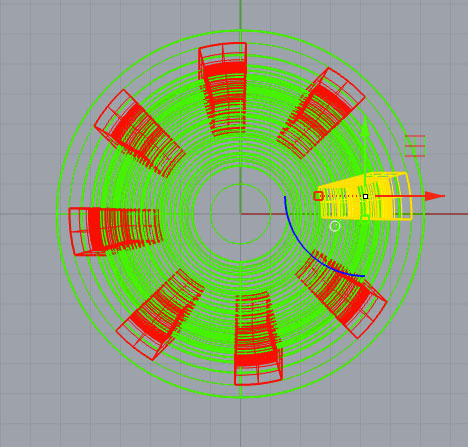Viewport: 468px width, 447px height.
Task: Select the red seat block at twelve o'clock
Action: pos(224,88)
